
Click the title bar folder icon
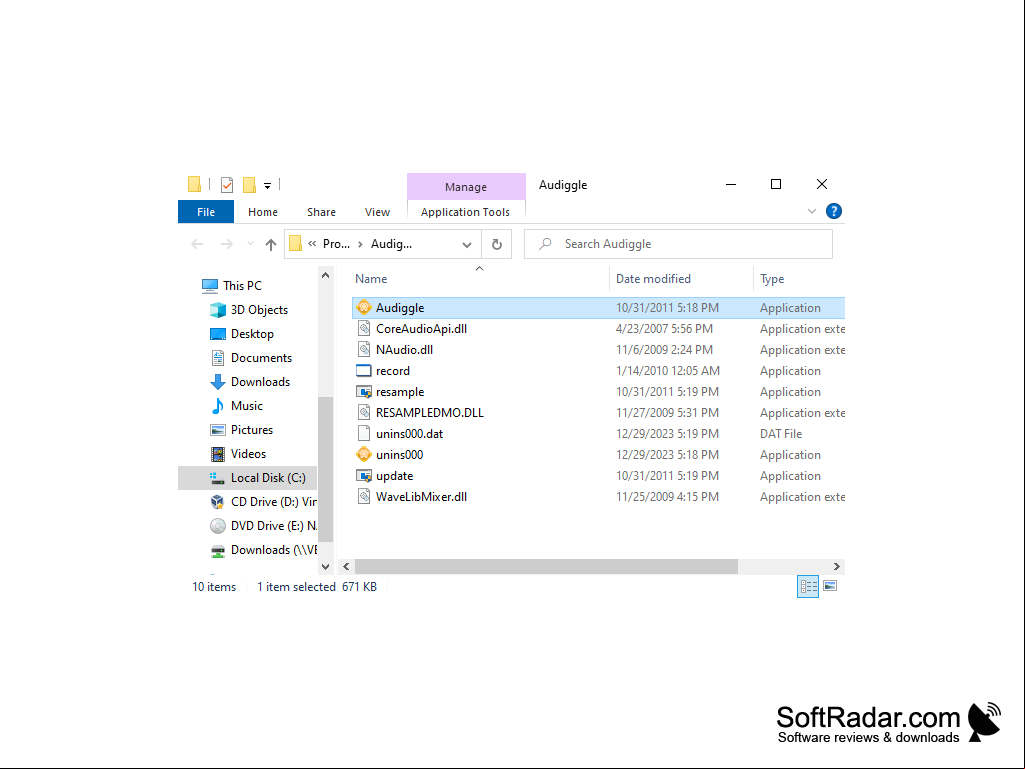194,184
